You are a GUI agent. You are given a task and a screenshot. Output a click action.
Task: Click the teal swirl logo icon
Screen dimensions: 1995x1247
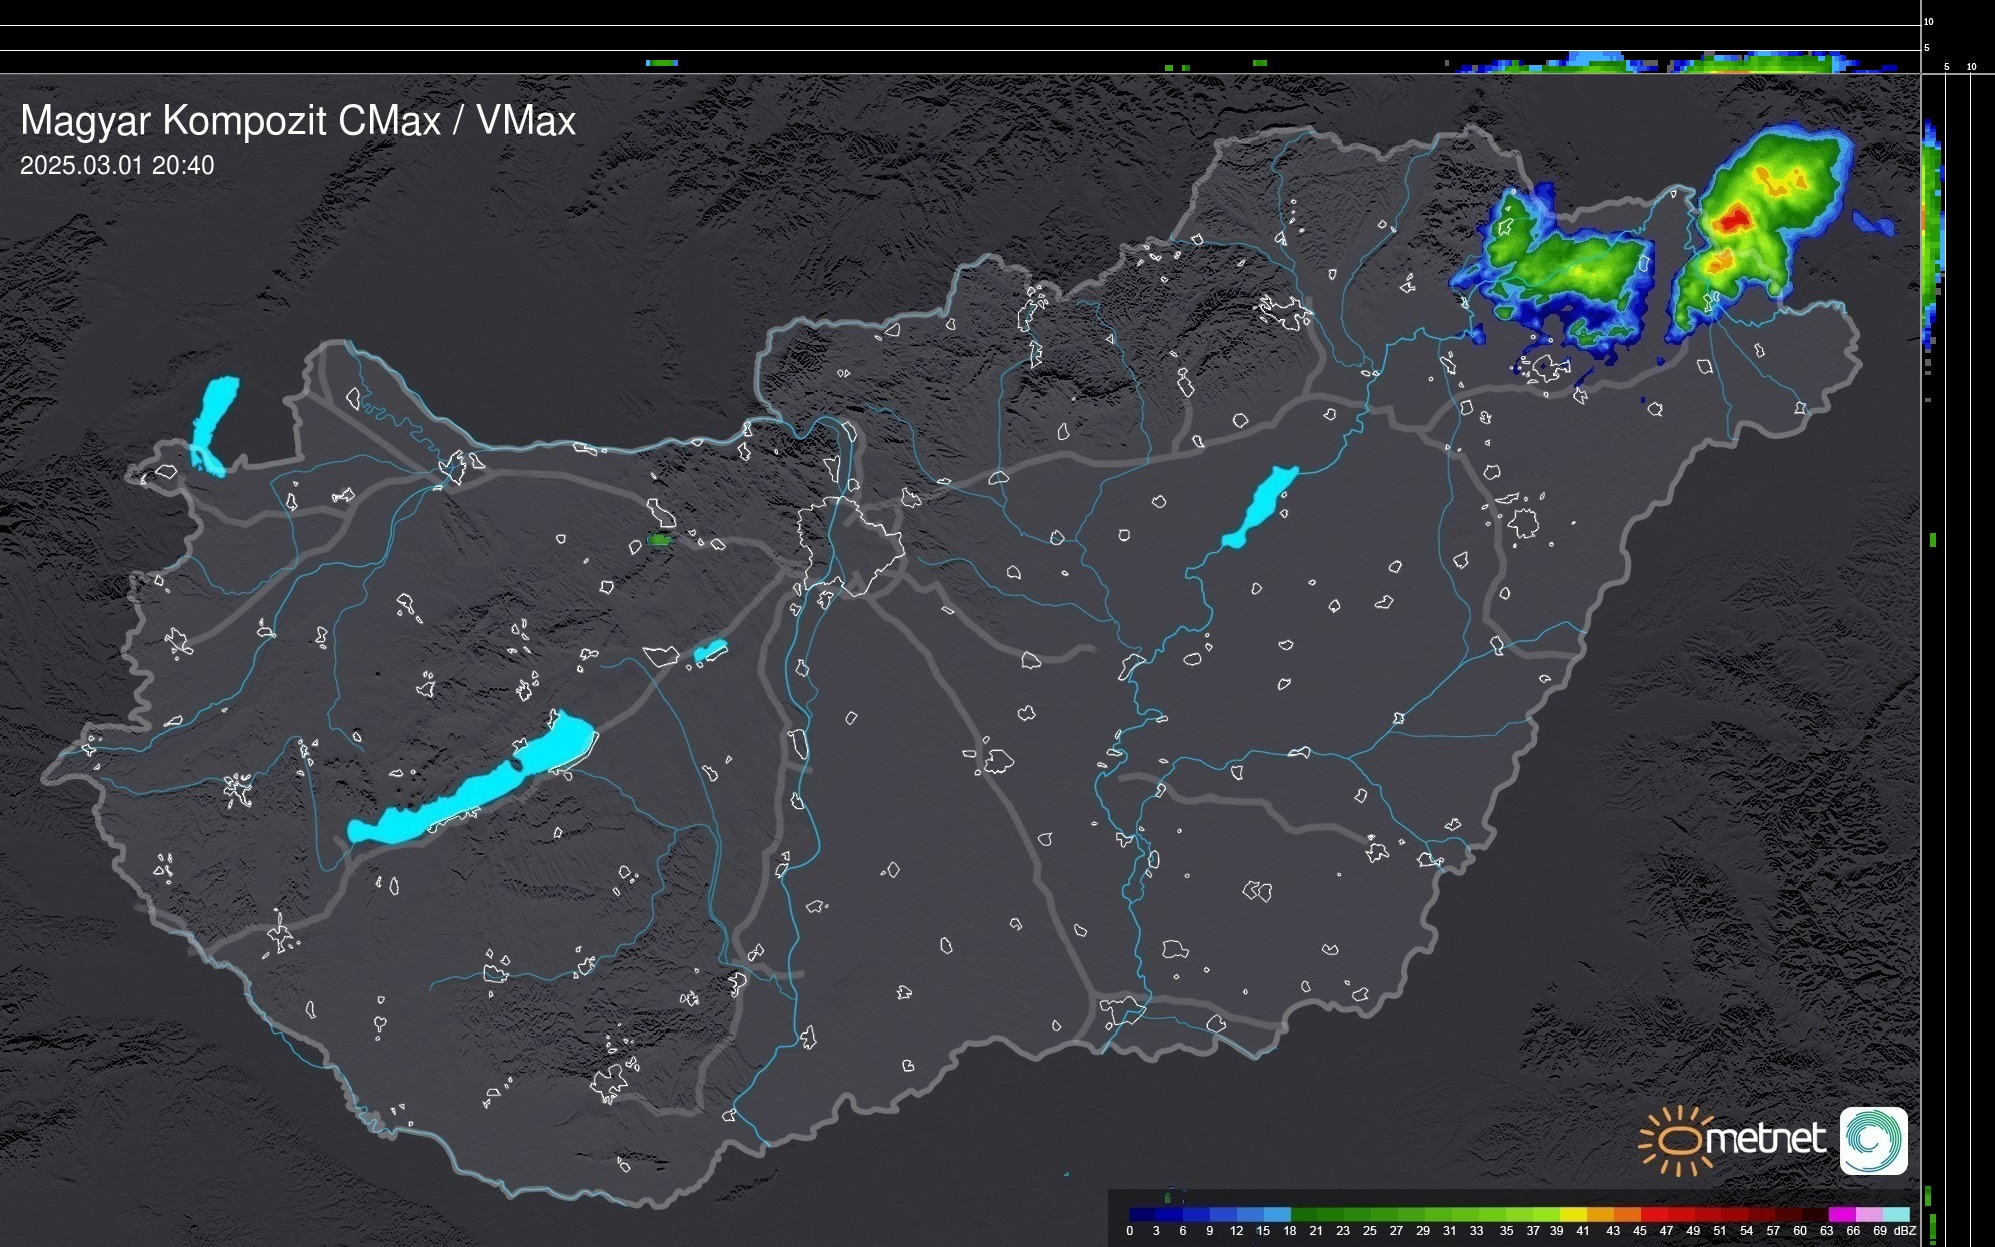click(1873, 1140)
